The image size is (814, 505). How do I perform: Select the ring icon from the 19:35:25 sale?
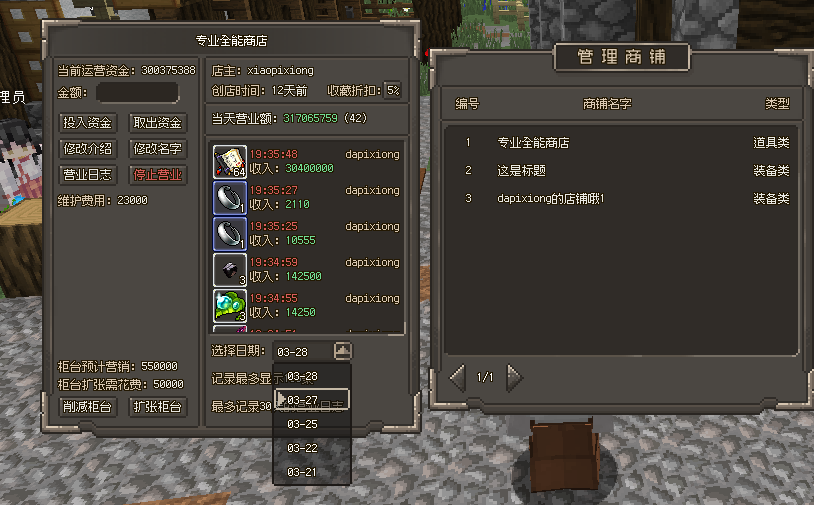(x=229, y=234)
